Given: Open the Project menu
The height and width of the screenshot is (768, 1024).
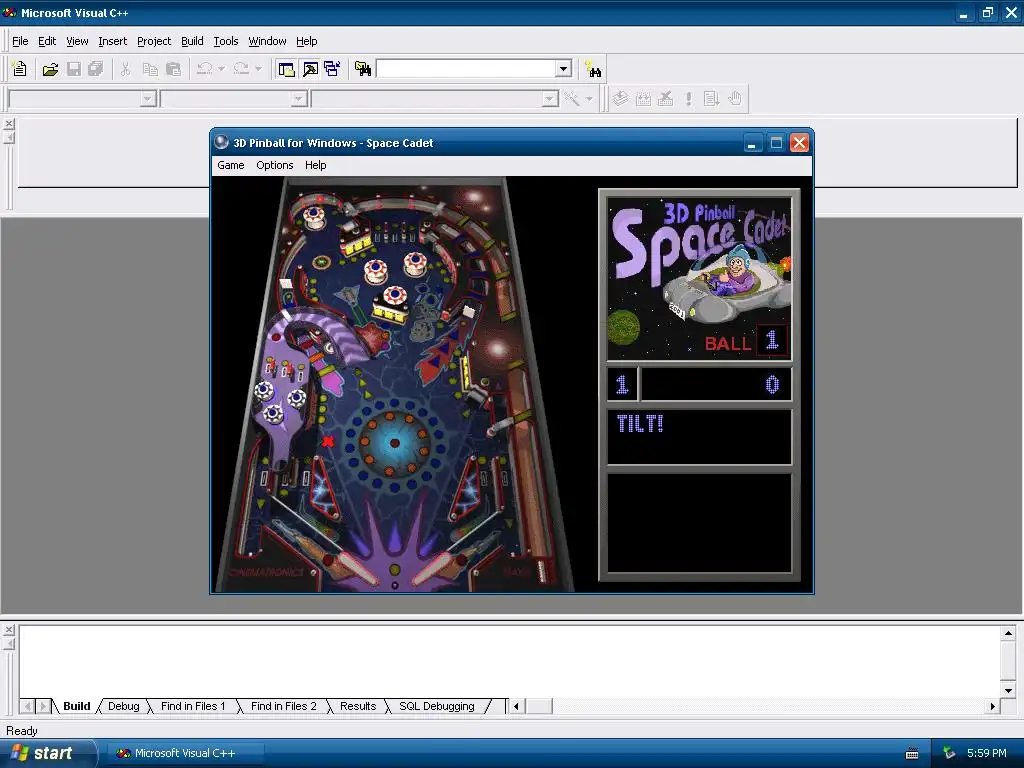Looking at the screenshot, I should (154, 41).
